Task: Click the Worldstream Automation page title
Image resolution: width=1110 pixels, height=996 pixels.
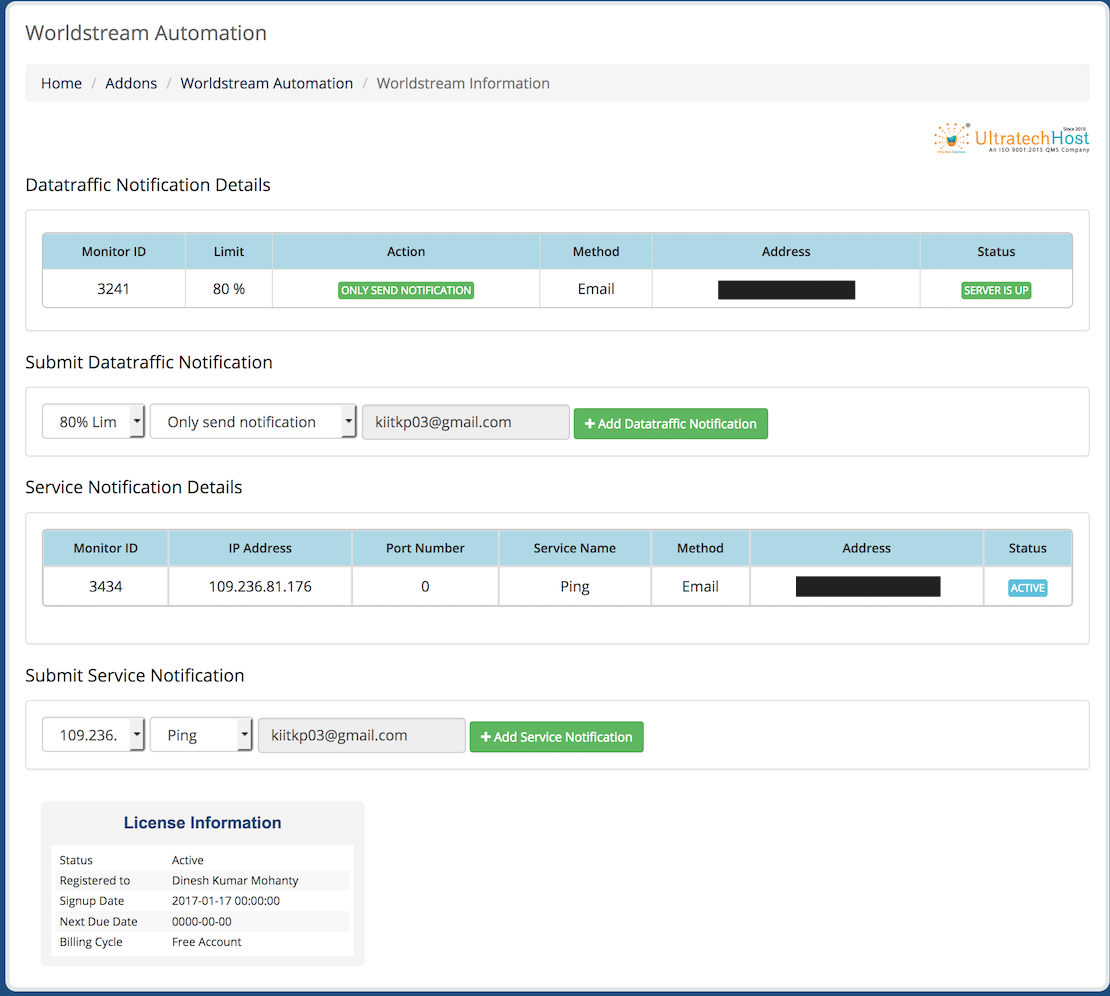Action: click(x=146, y=33)
